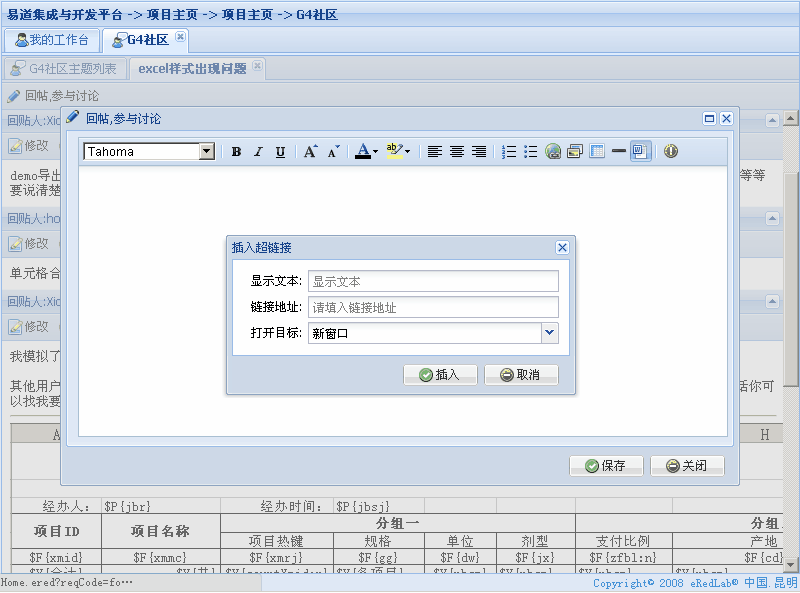This screenshot has width=800, height=593.
Task: Click the help info icon on toolbar
Action: tap(668, 152)
